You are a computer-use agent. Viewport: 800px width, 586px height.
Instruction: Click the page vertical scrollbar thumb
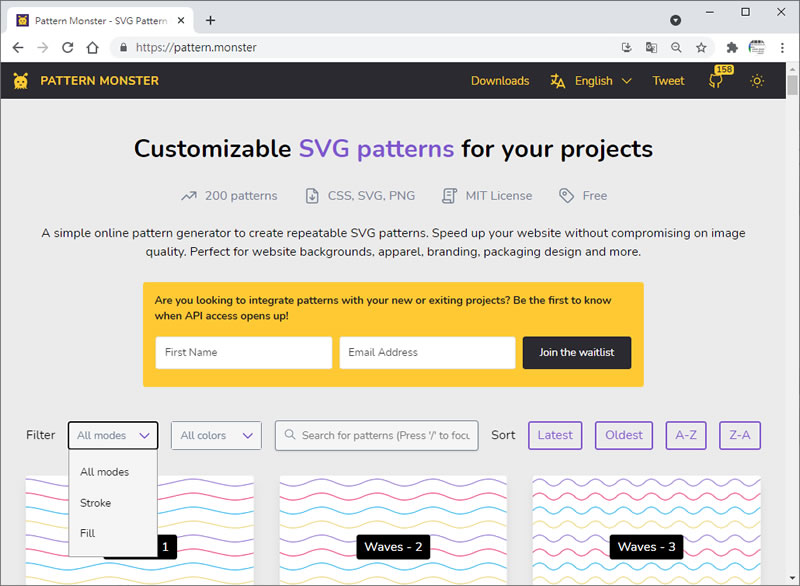tap(792, 85)
